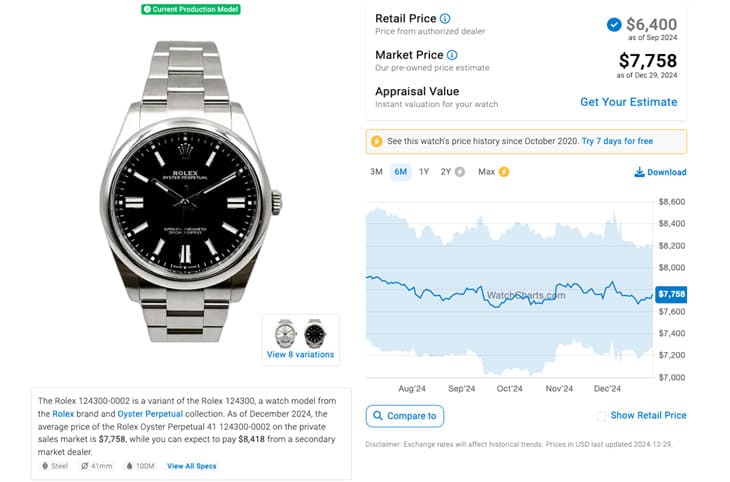Expand View All Specs
Image resolution: width=730 pixels, height=482 pixels.
[191, 466]
